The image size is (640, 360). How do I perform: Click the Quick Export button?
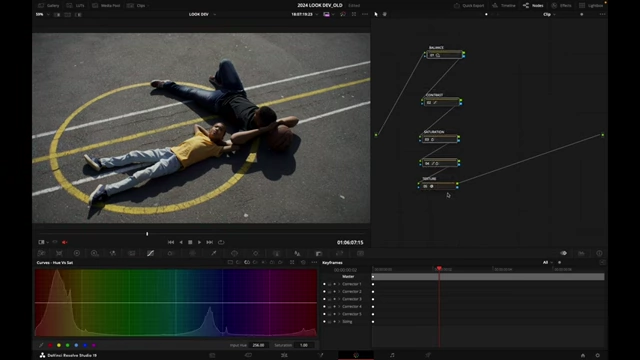point(469,5)
